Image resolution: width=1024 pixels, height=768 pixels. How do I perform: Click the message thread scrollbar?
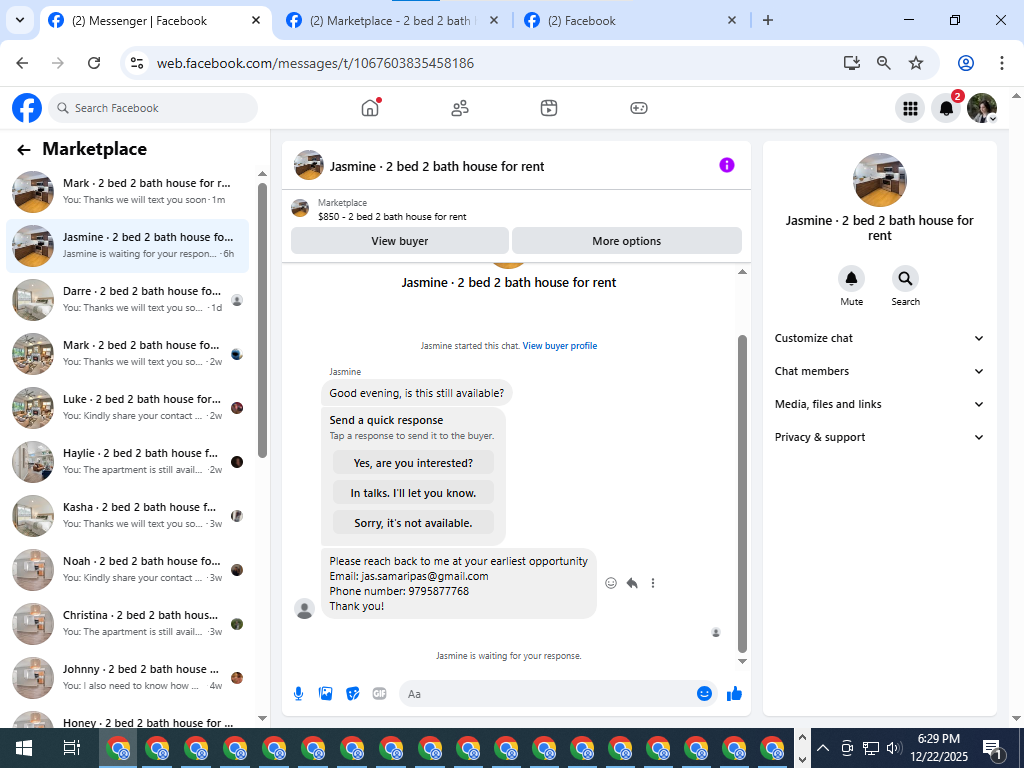pyautogui.click(x=742, y=494)
